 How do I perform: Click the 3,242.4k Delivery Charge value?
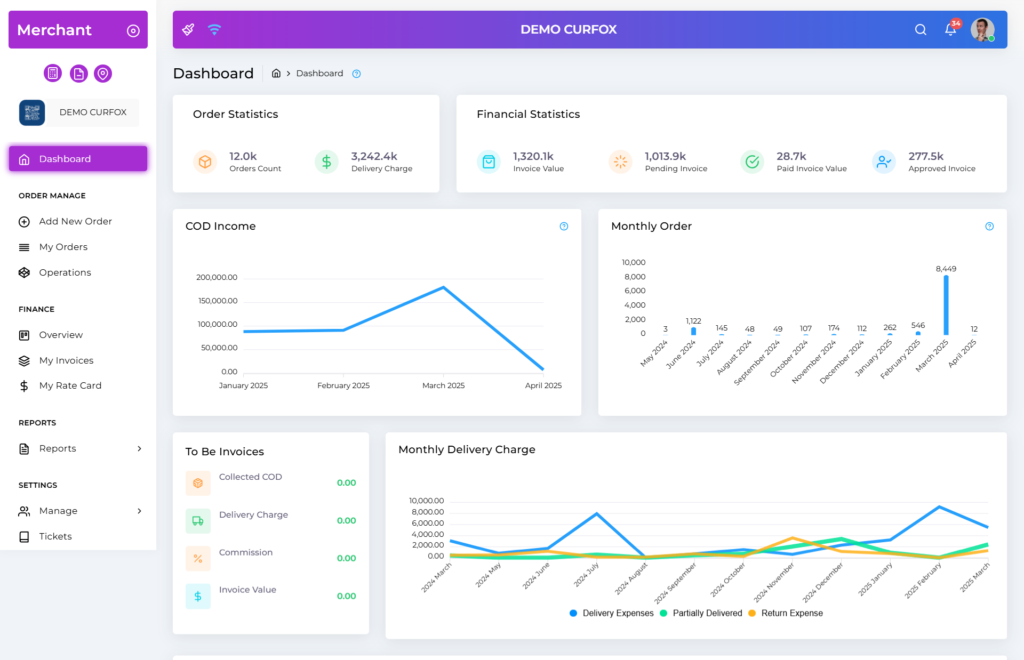point(374,156)
